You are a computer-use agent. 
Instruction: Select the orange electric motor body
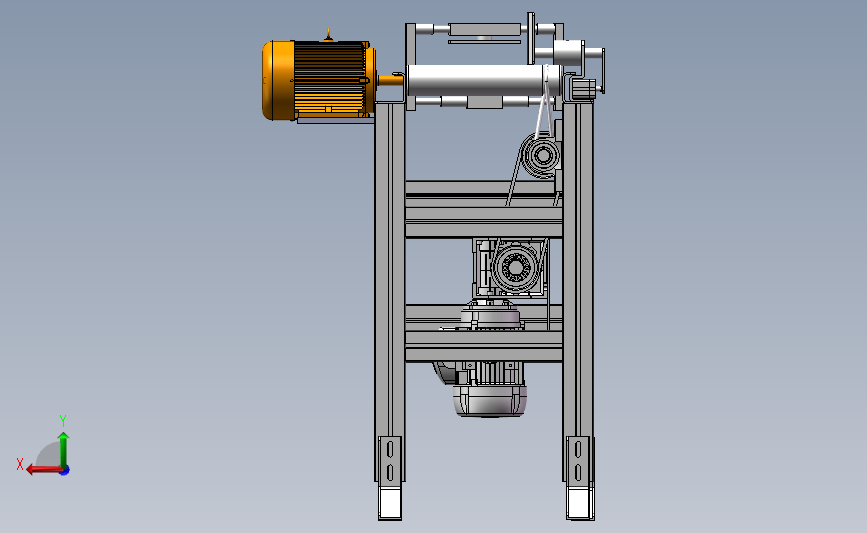click(318, 80)
